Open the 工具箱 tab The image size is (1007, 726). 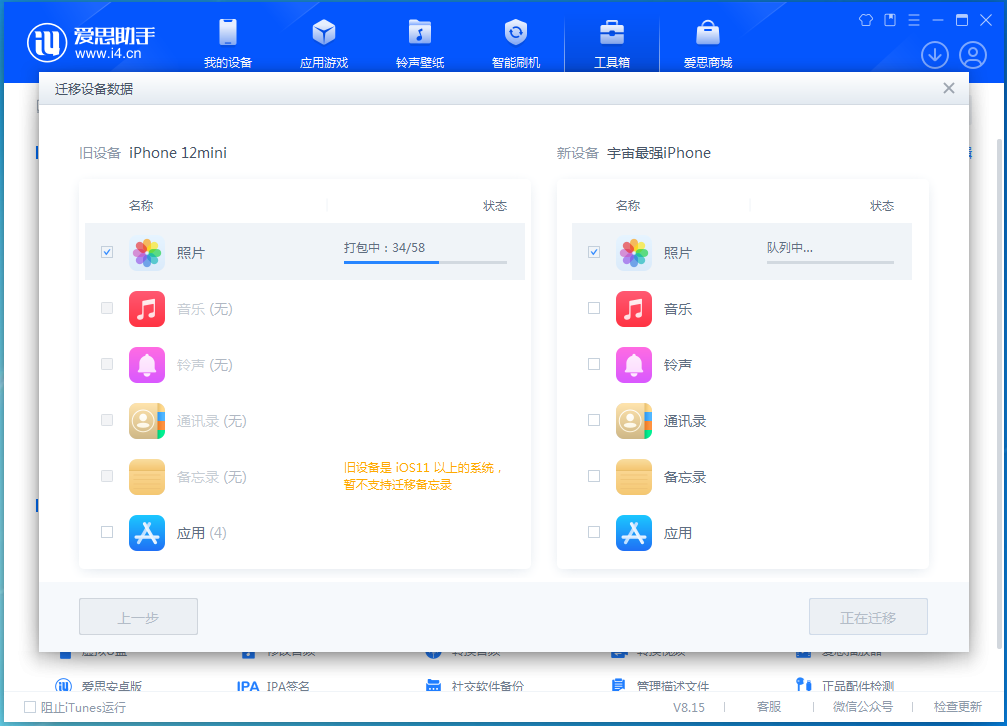pos(611,44)
